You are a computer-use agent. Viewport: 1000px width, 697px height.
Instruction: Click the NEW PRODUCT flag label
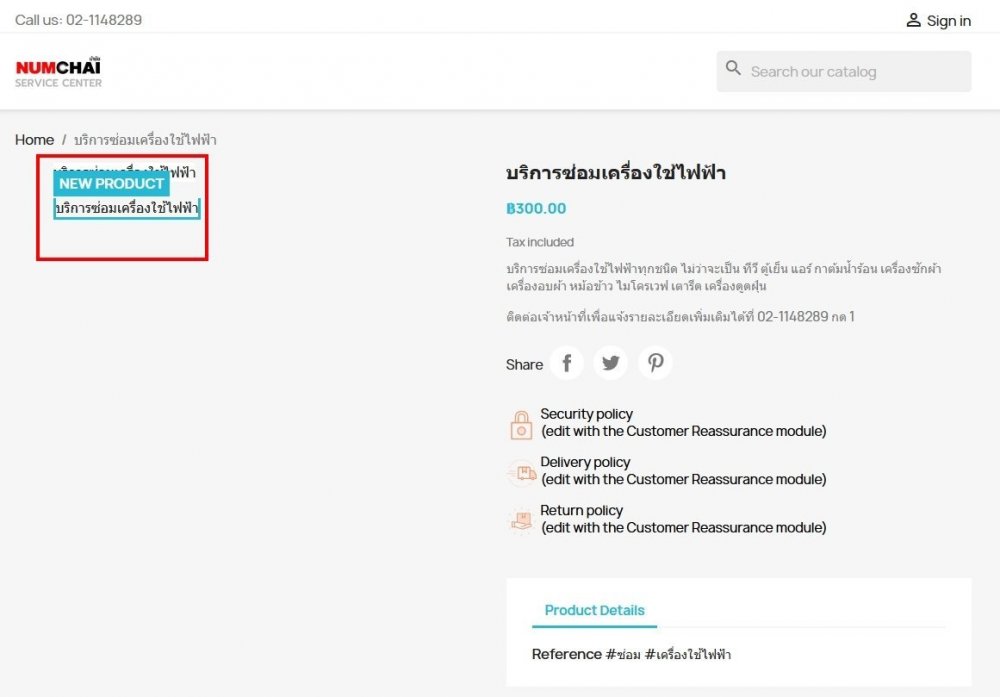point(112,184)
